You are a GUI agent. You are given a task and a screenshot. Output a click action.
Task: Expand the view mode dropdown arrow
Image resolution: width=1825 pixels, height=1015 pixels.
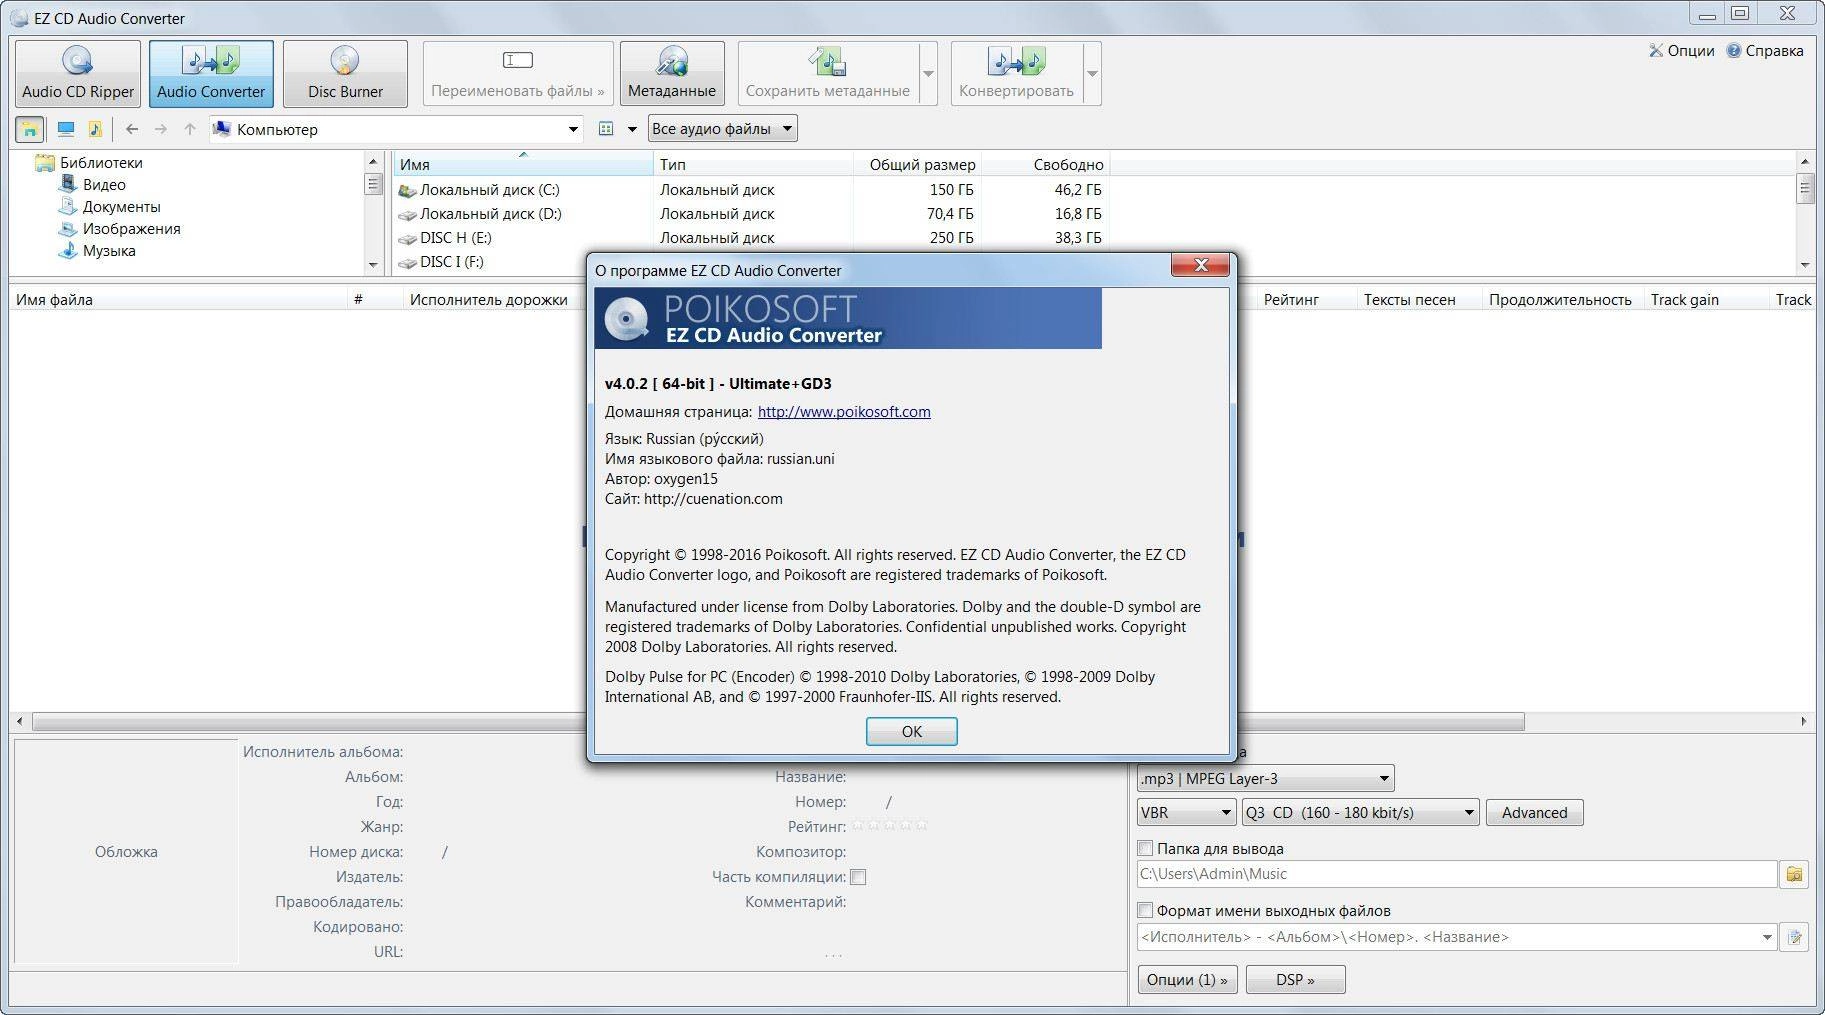tap(632, 129)
